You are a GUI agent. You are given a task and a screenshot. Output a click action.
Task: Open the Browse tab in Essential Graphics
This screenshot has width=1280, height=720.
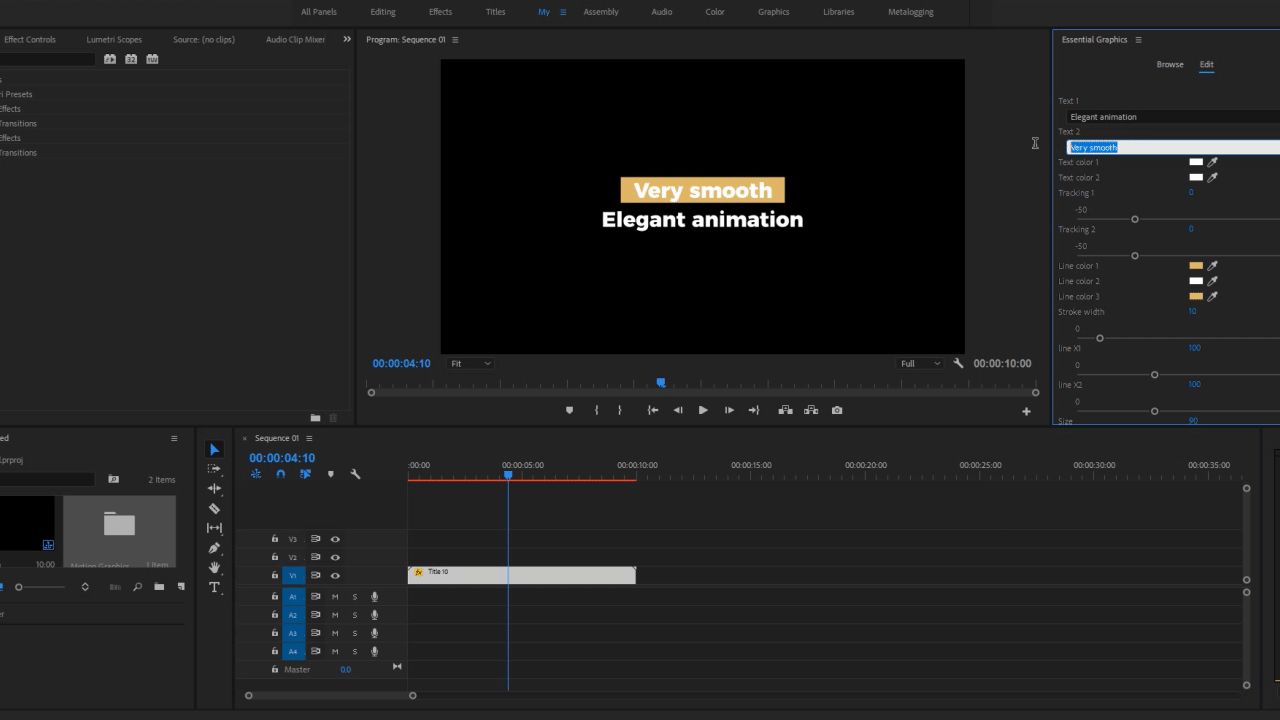(x=1170, y=64)
